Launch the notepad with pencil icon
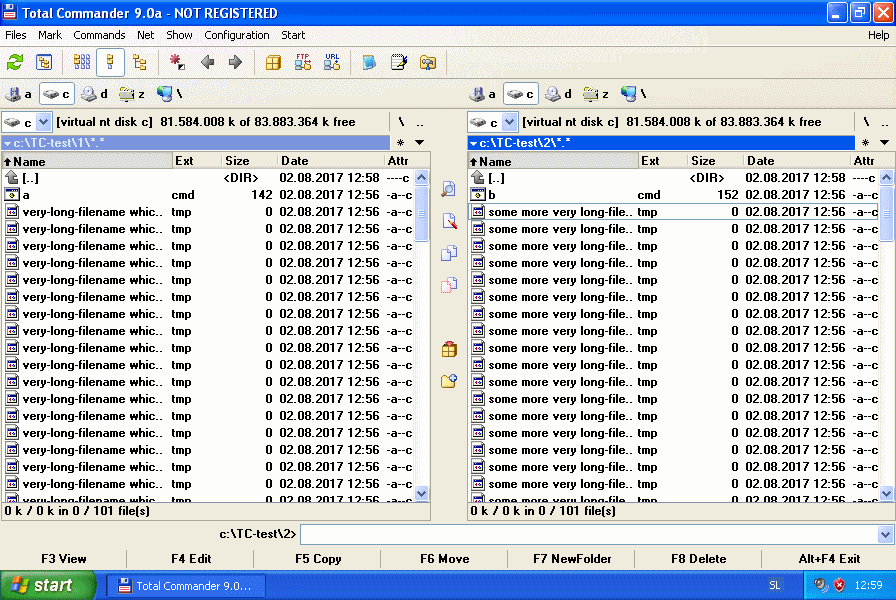The width and height of the screenshot is (896, 600). 399,62
